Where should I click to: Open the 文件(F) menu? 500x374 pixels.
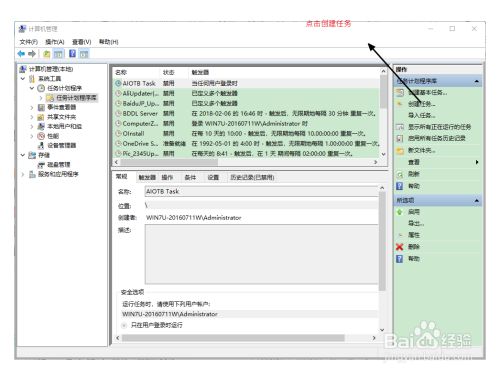(x=28, y=42)
